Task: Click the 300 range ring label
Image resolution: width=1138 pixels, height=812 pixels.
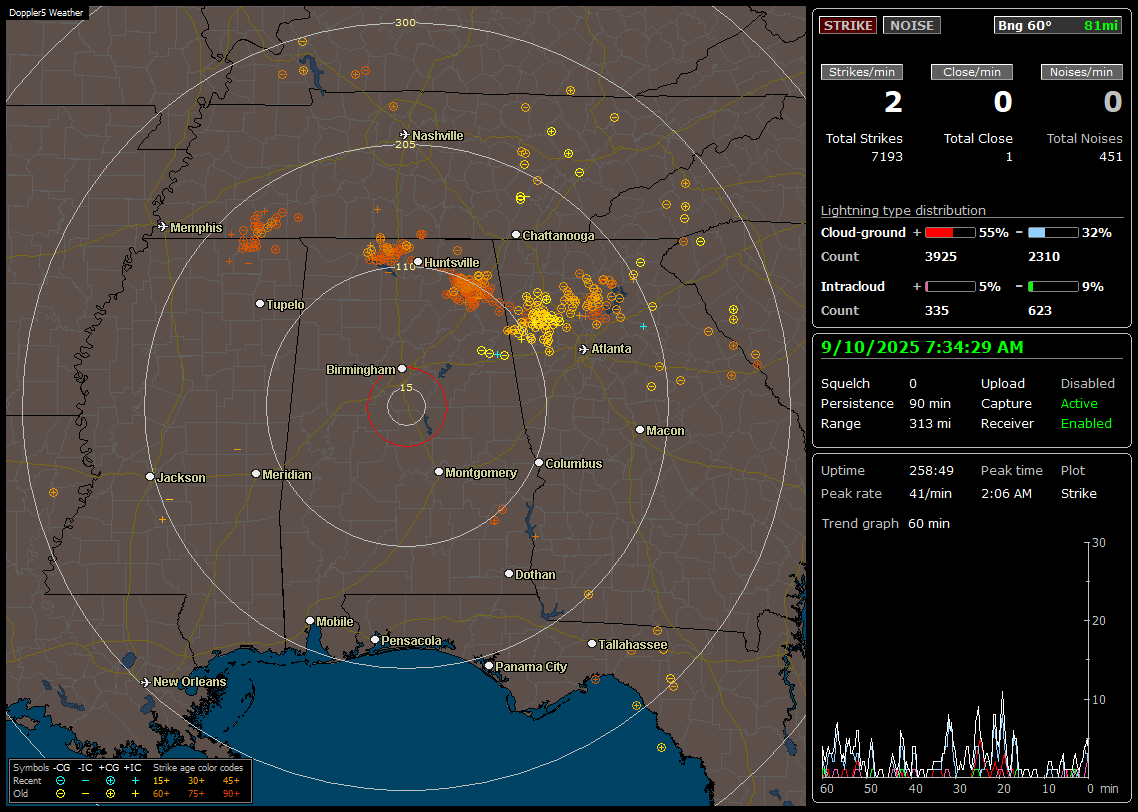Action: pyautogui.click(x=405, y=22)
